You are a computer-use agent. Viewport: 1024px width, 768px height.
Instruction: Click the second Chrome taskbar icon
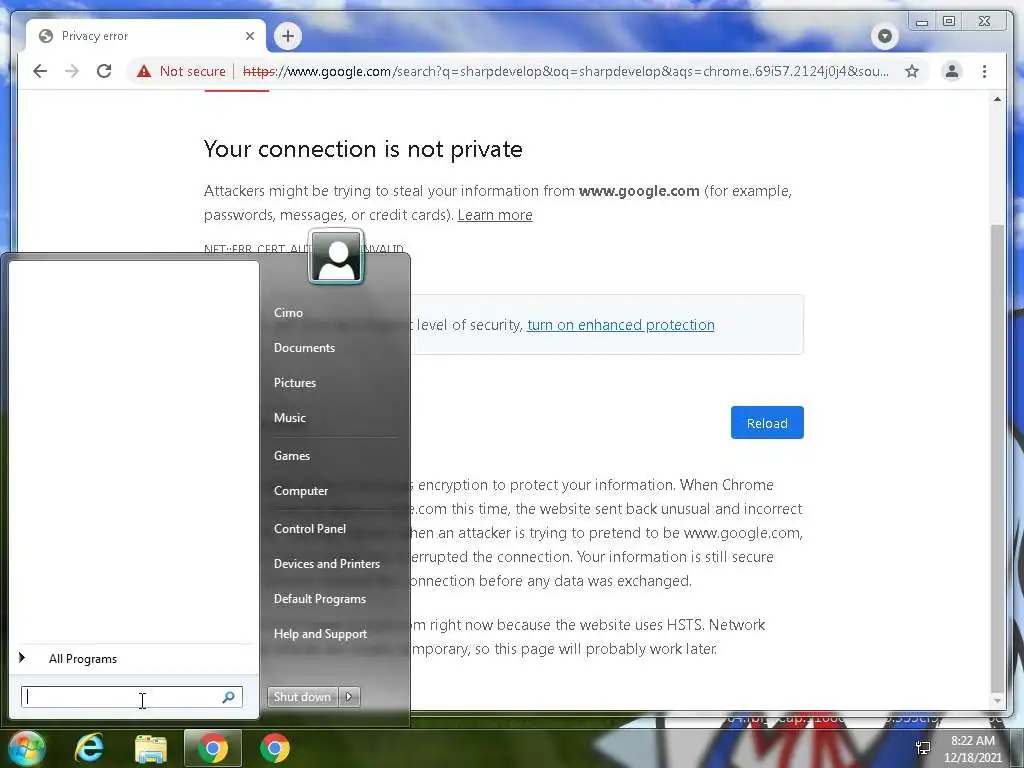click(x=275, y=748)
